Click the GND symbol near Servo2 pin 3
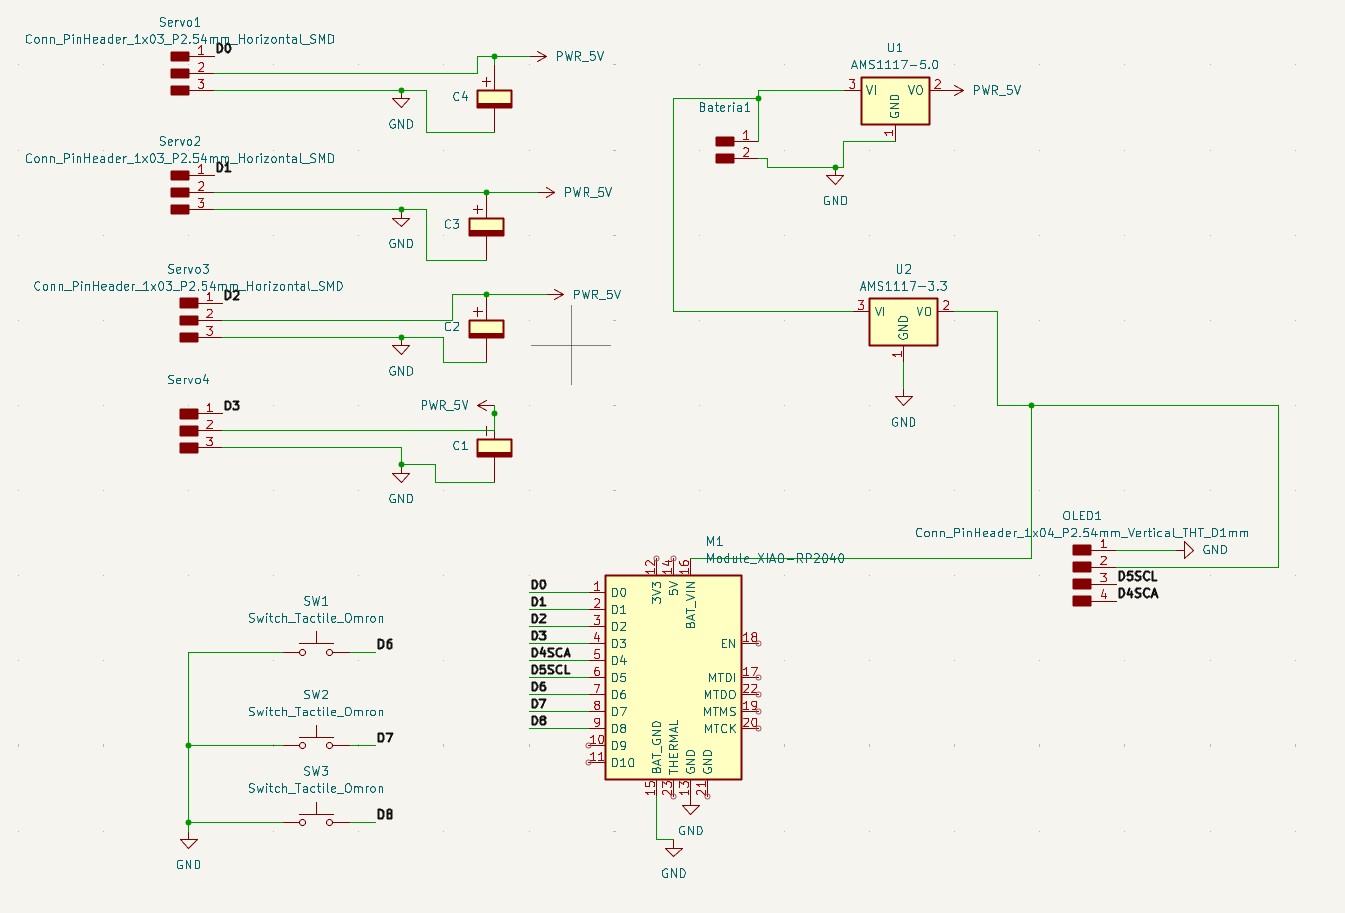The height and width of the screenshot is (913, 1345). [x=401, y=222]
